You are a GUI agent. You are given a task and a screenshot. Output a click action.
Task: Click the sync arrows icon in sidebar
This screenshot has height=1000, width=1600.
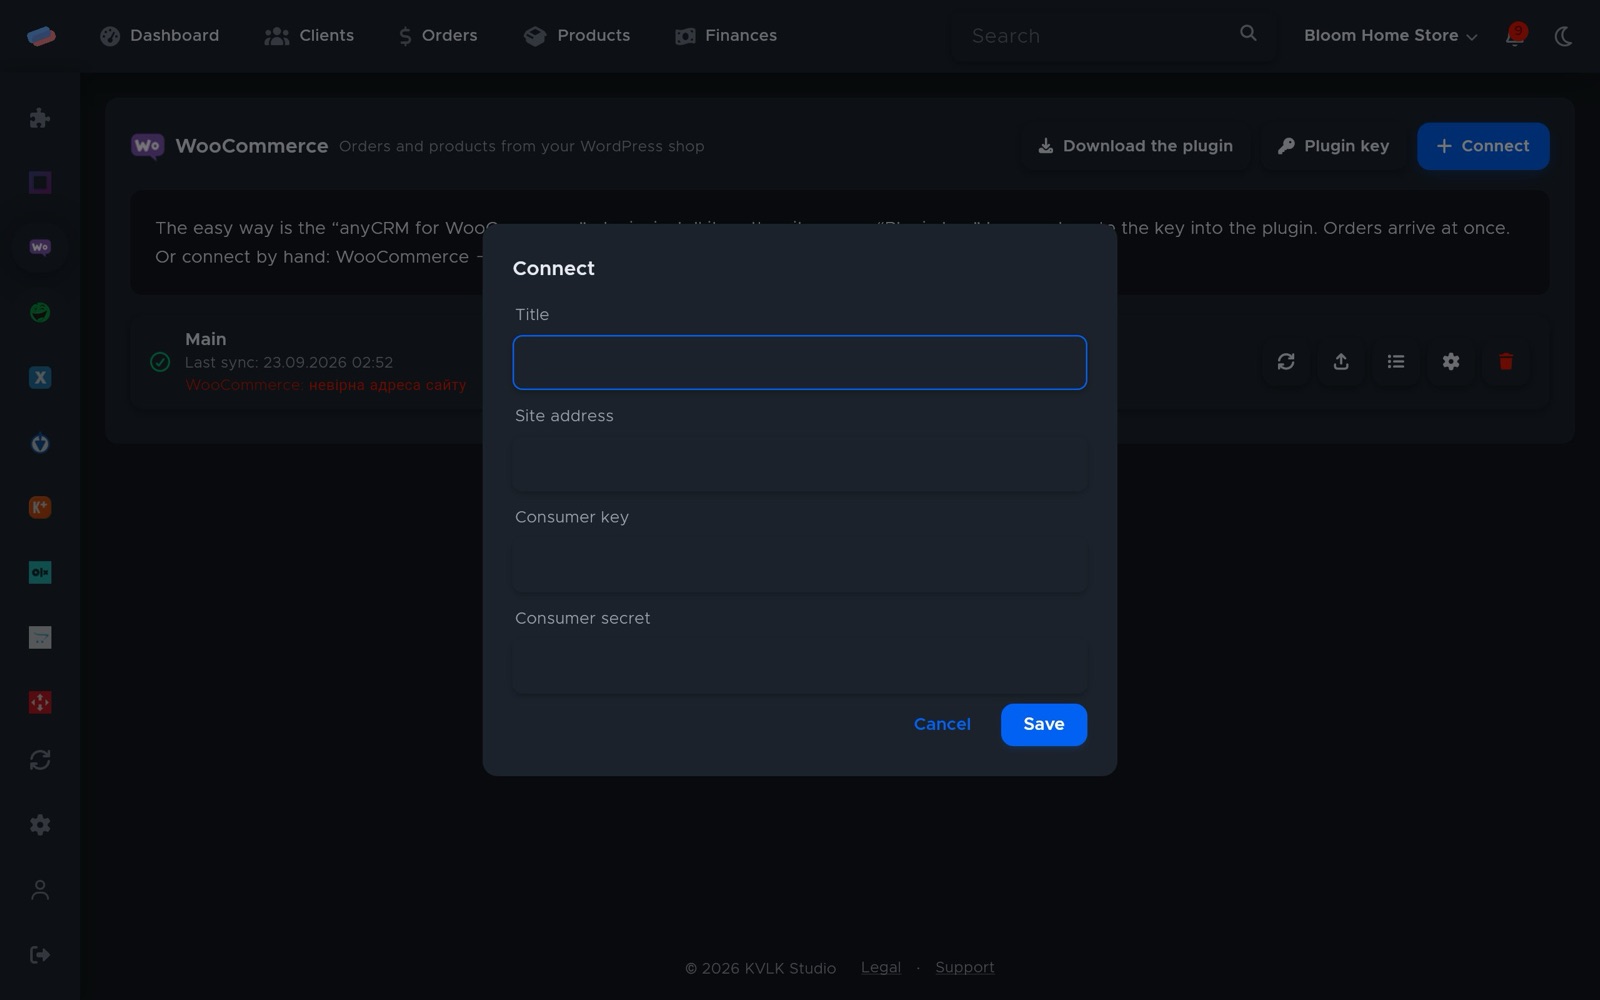(40, 760)
